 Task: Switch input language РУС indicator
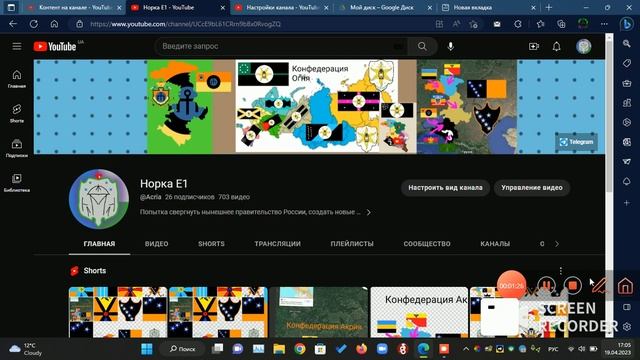pyautogui.click(x=553, y=349)
